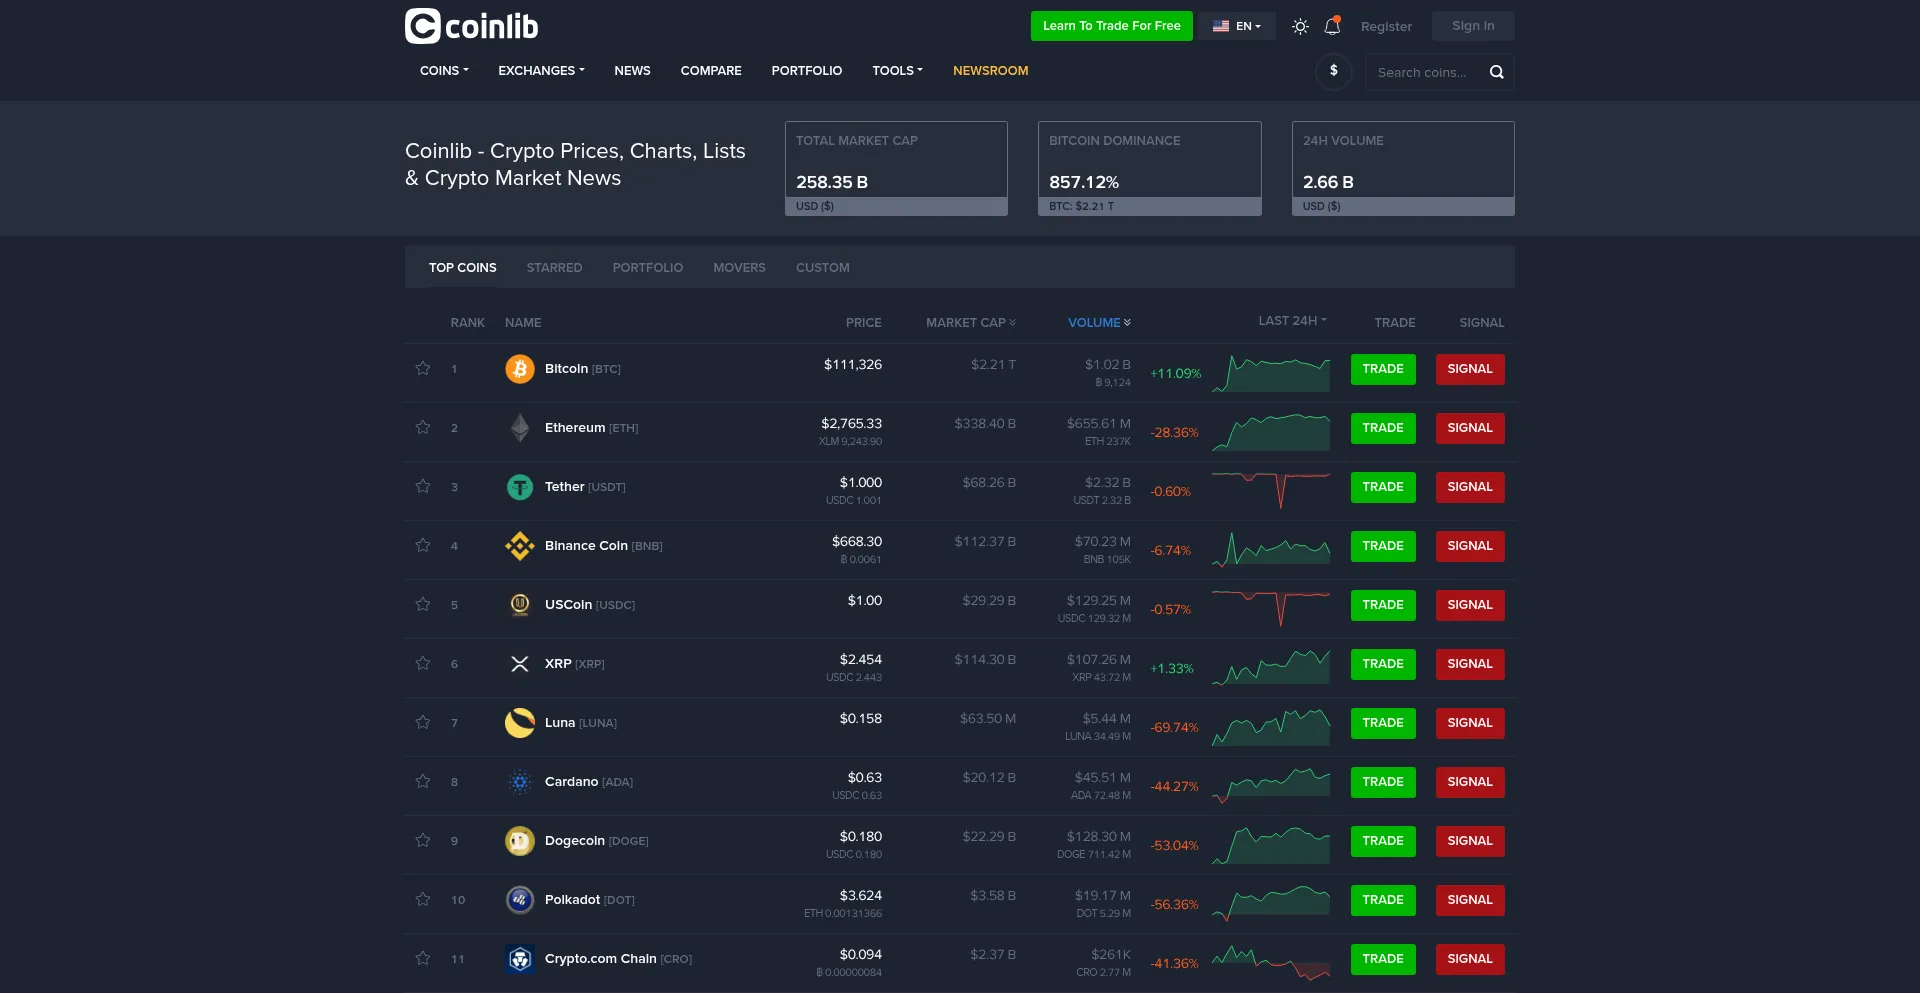
Task: Expand the TOOLS dropdown menu
Action: pyautogui.click(x=897, y=71)
